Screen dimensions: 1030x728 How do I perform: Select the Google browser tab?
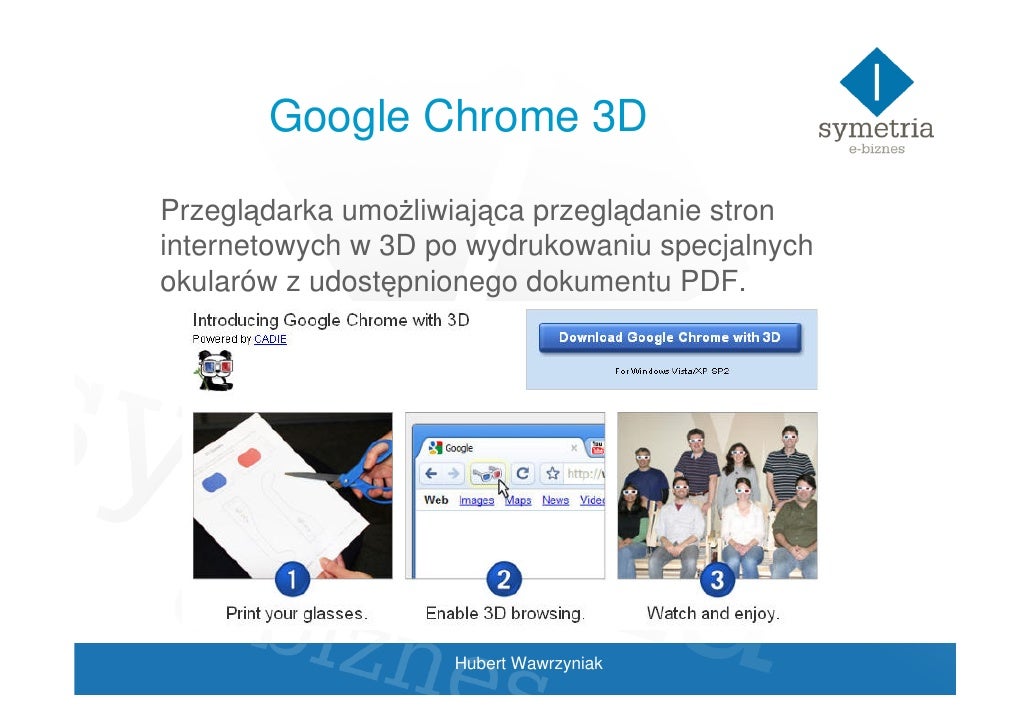pos(503,447)
